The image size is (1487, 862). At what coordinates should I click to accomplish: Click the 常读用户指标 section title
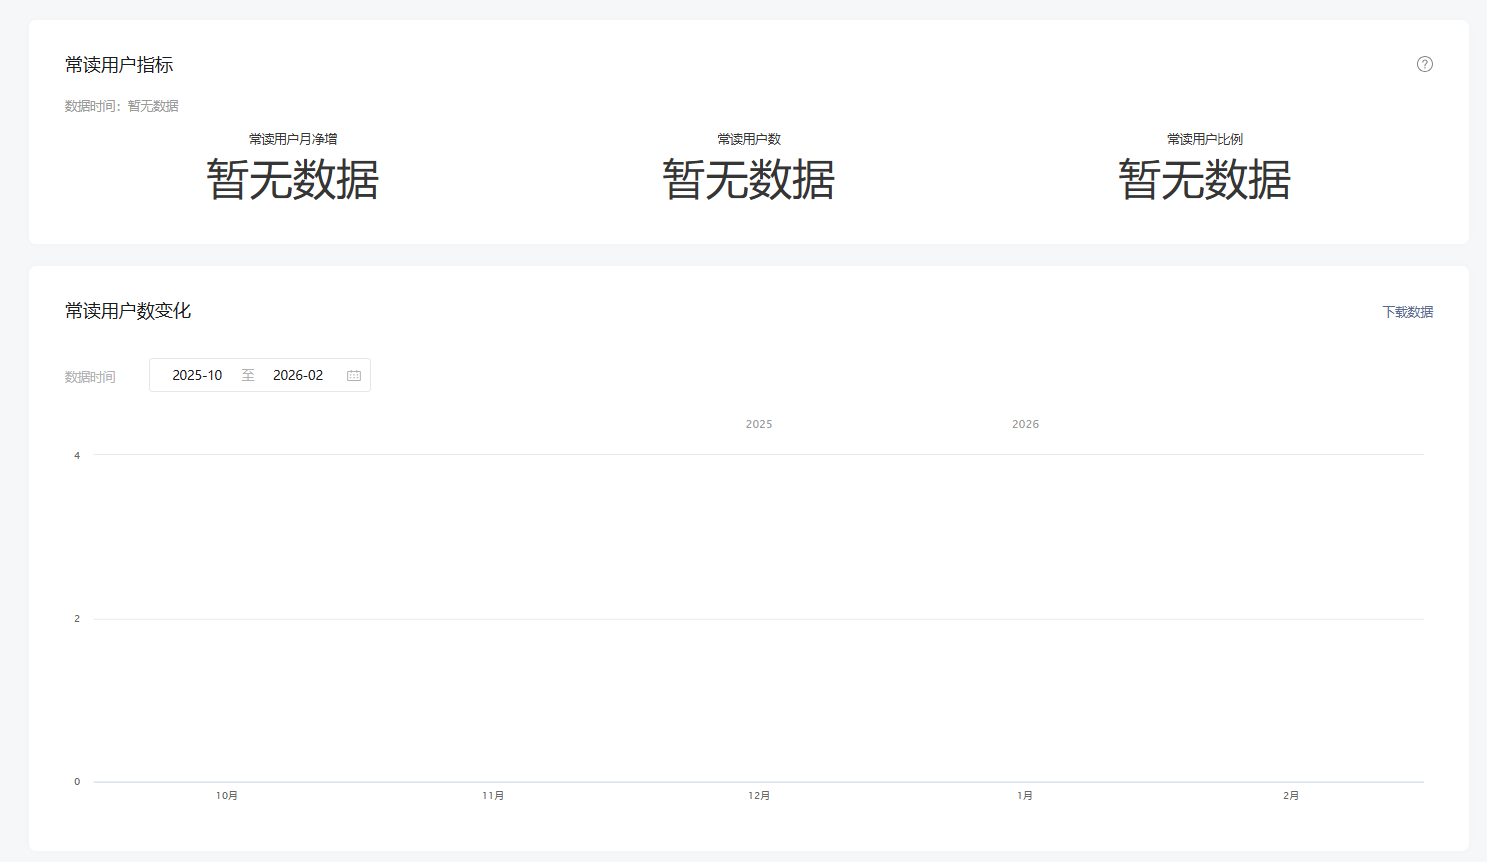(119, 65)
